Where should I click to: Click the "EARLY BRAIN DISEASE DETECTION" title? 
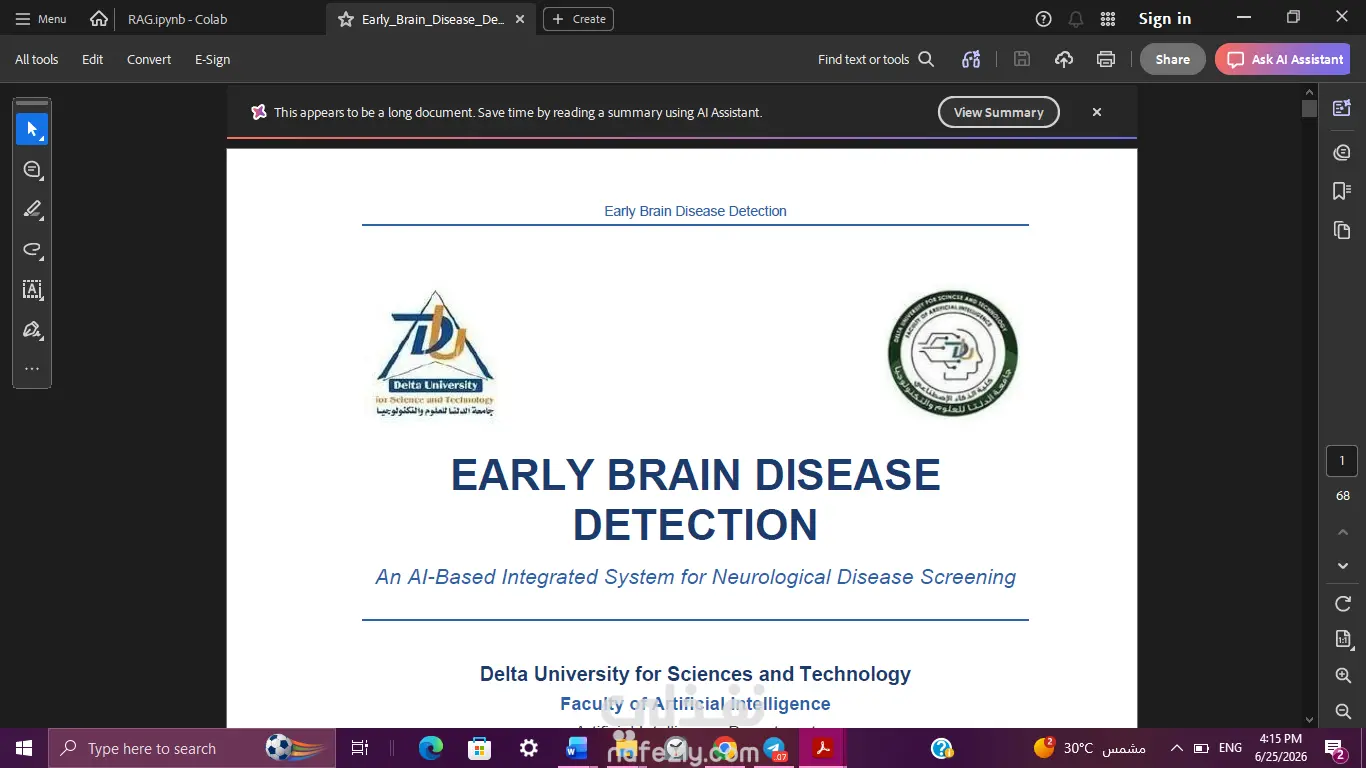point(695,500)
